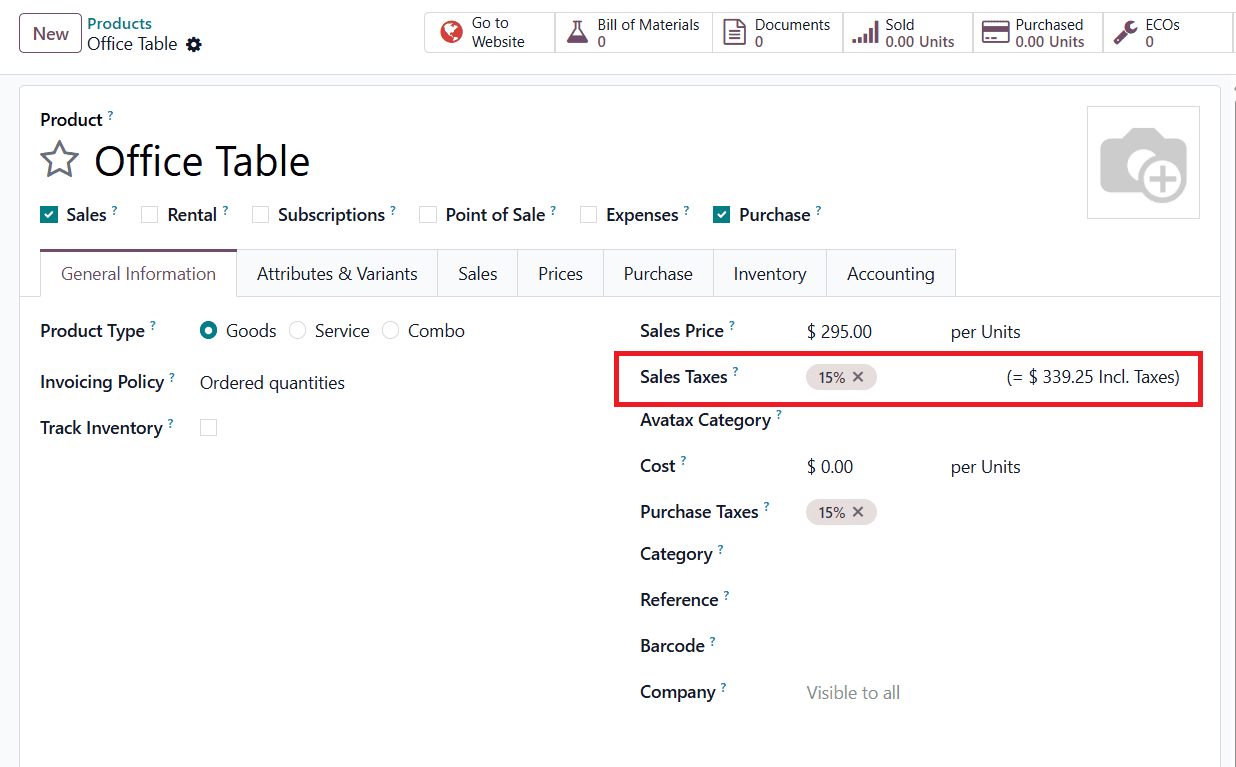The image size is (1236, 767).
Task: Select the Service product type
Action: point(297,330)
